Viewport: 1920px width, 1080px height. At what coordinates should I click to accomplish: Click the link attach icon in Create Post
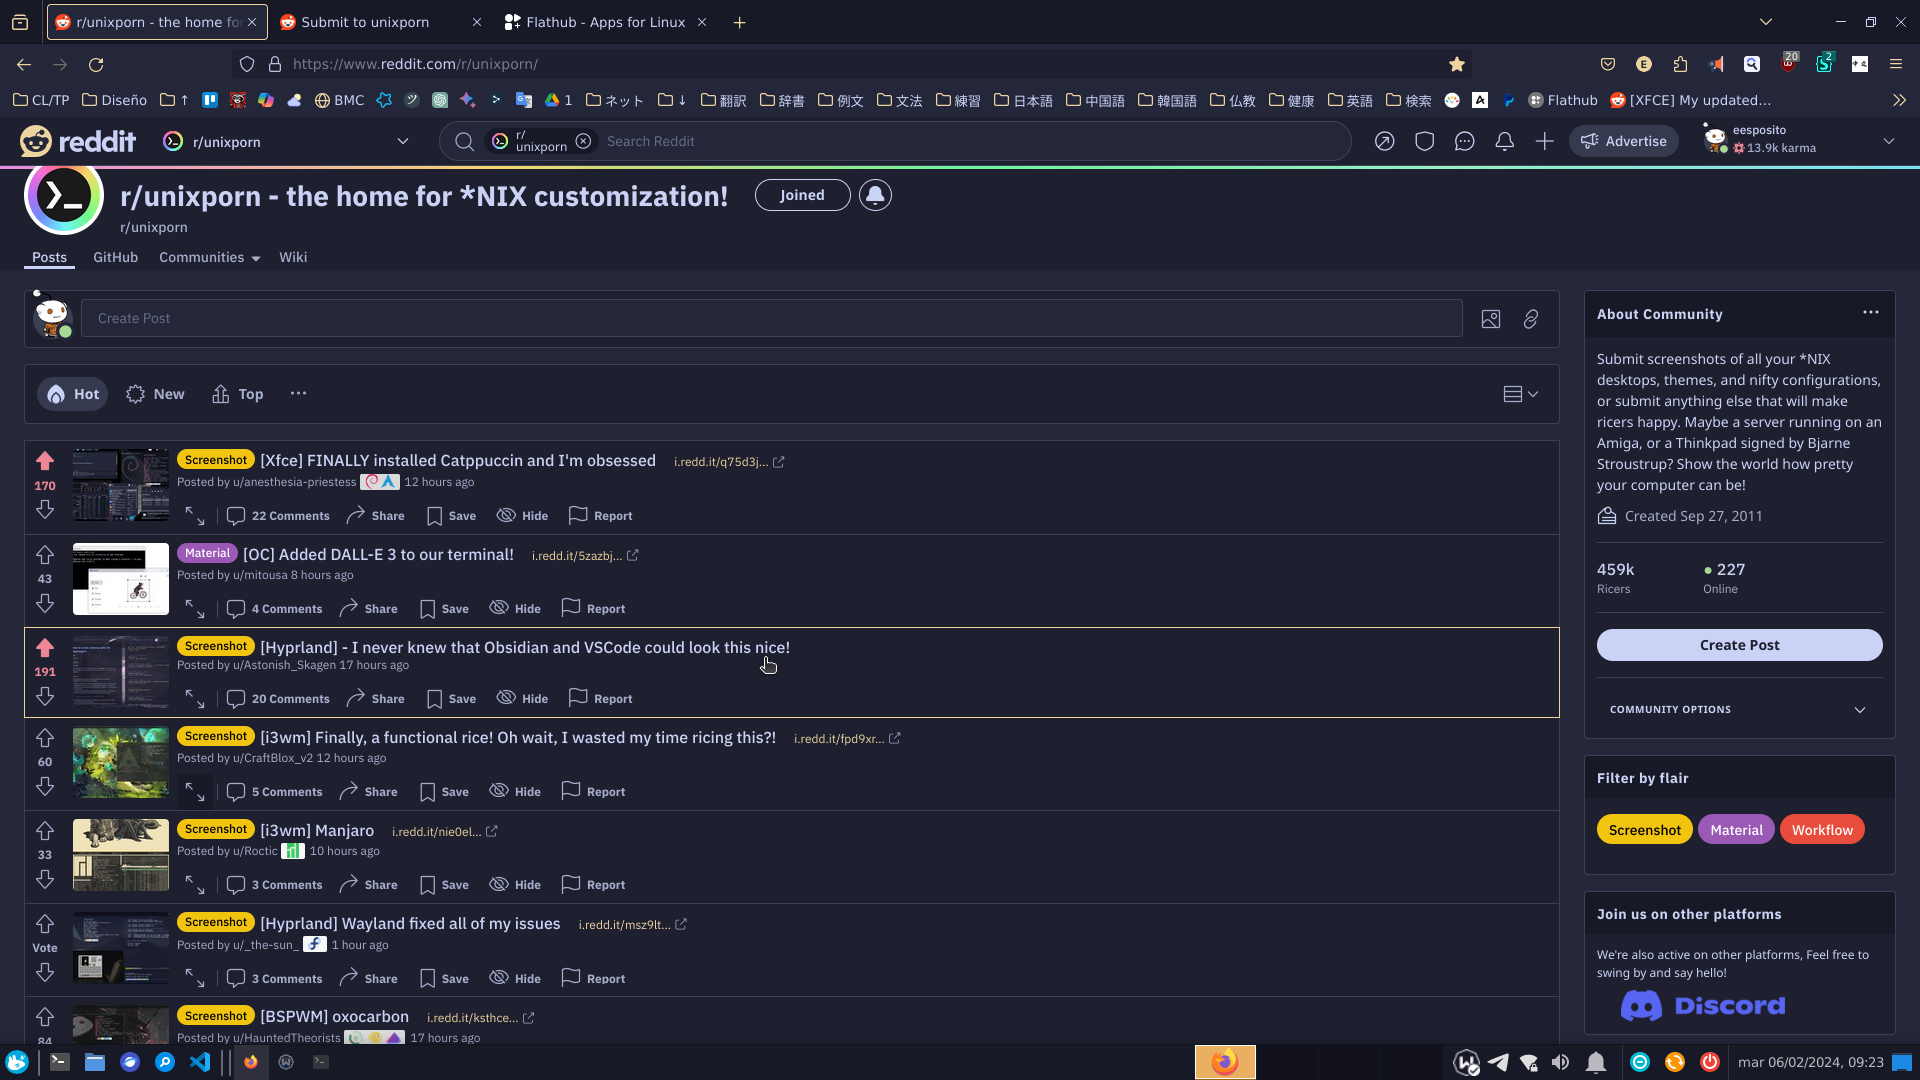(x=1530, y=319)
